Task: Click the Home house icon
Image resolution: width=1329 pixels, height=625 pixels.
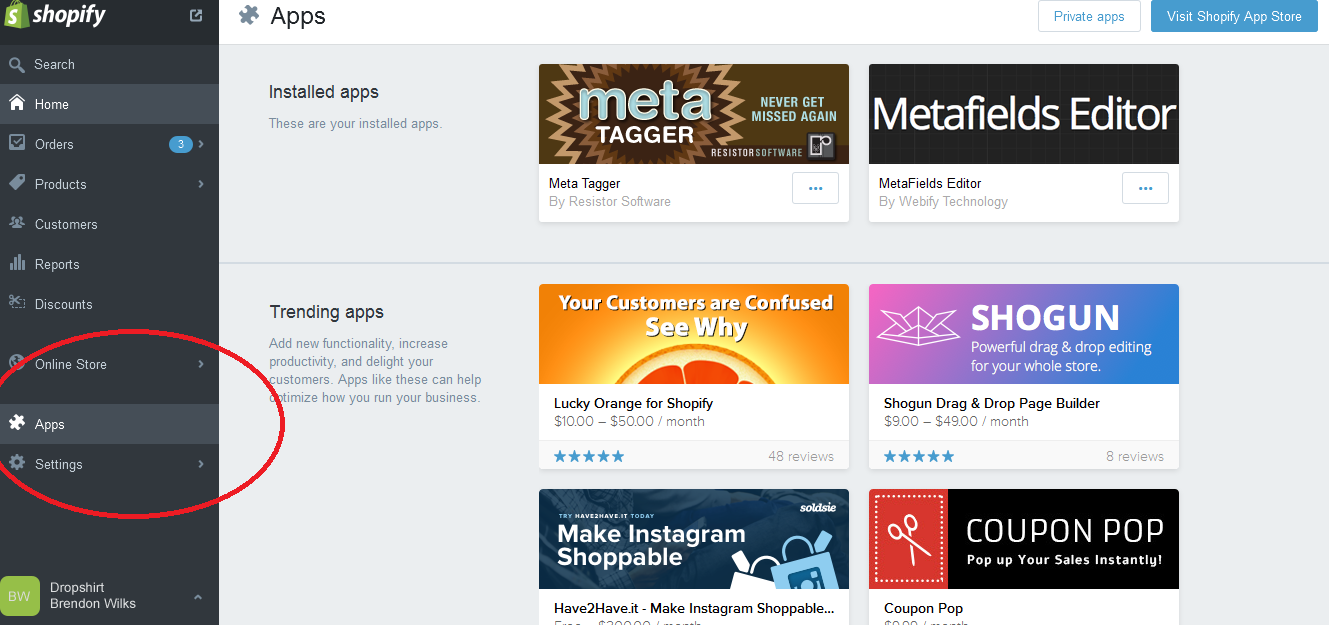Action: coord(17,103)
